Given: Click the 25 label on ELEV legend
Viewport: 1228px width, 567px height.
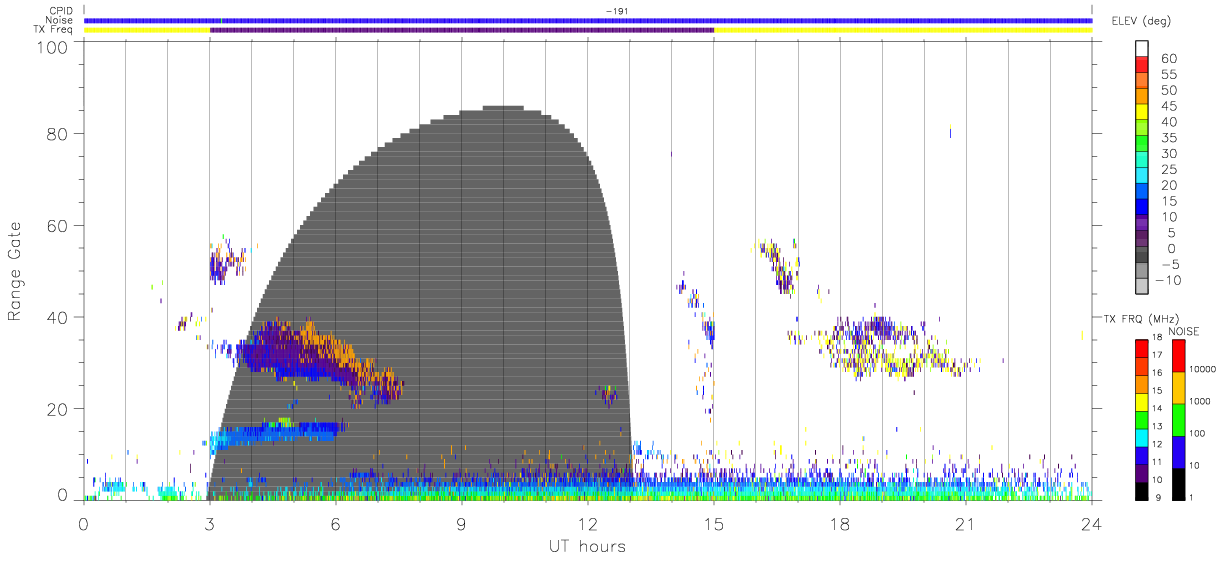Looking at the screenshot, I should [x=1168, y=170].
